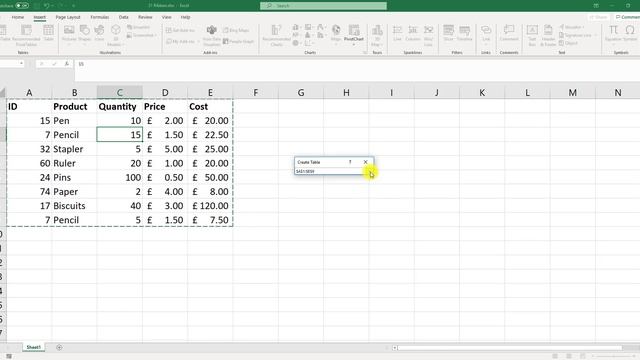The image size is (640, 360).
Task: Click the Create Table range field
Action: coord(329,171)
